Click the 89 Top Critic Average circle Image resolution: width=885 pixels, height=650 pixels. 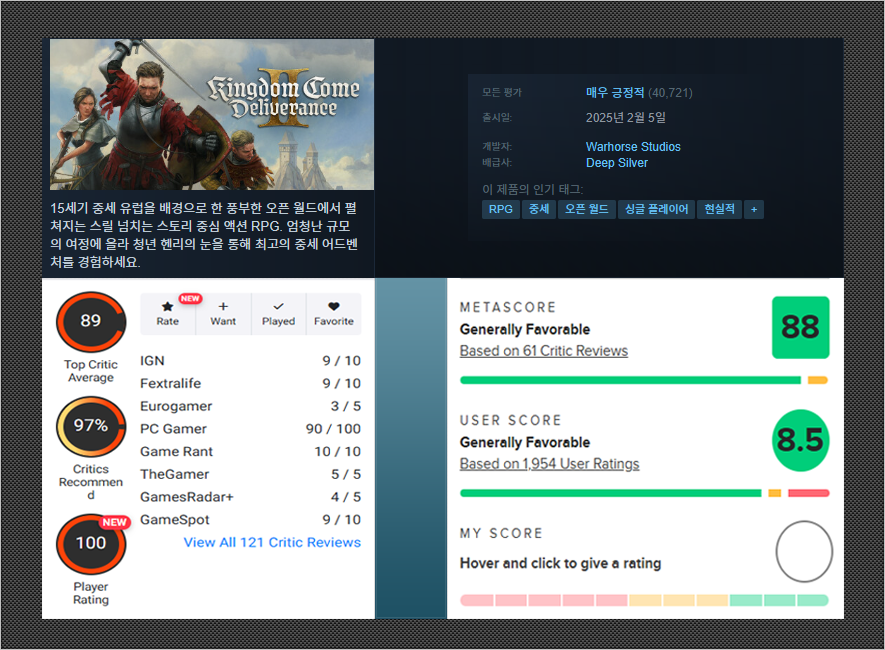pyautogui.click(x=91, y=322)
